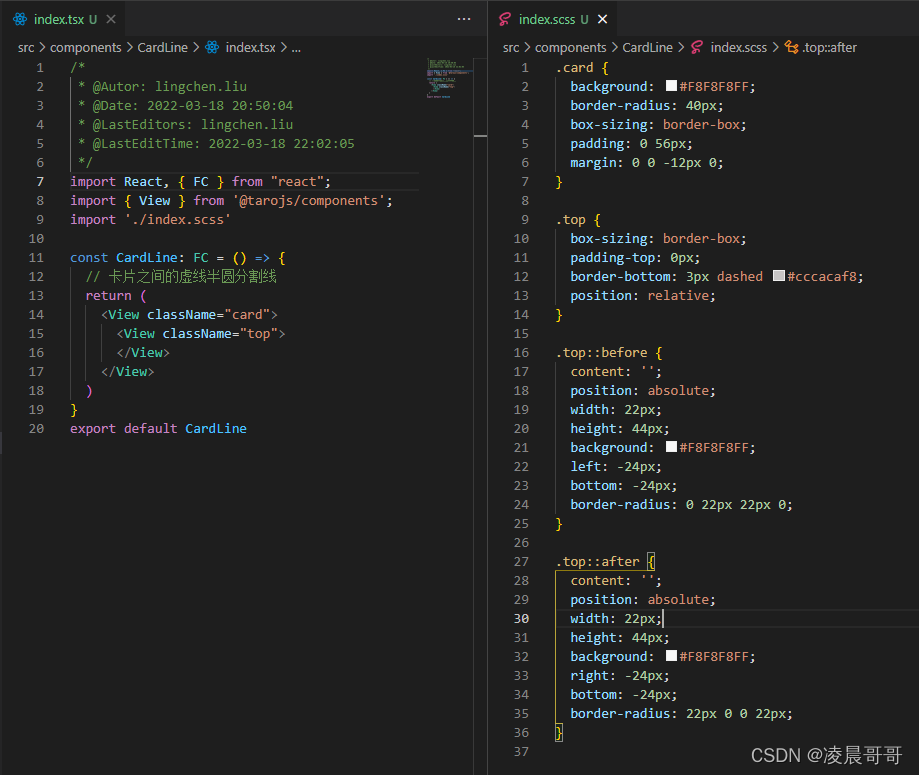Click 'index.scss' in the breadcrumb
The width and height of the screenshot is (919, 775).
(738, 47)
